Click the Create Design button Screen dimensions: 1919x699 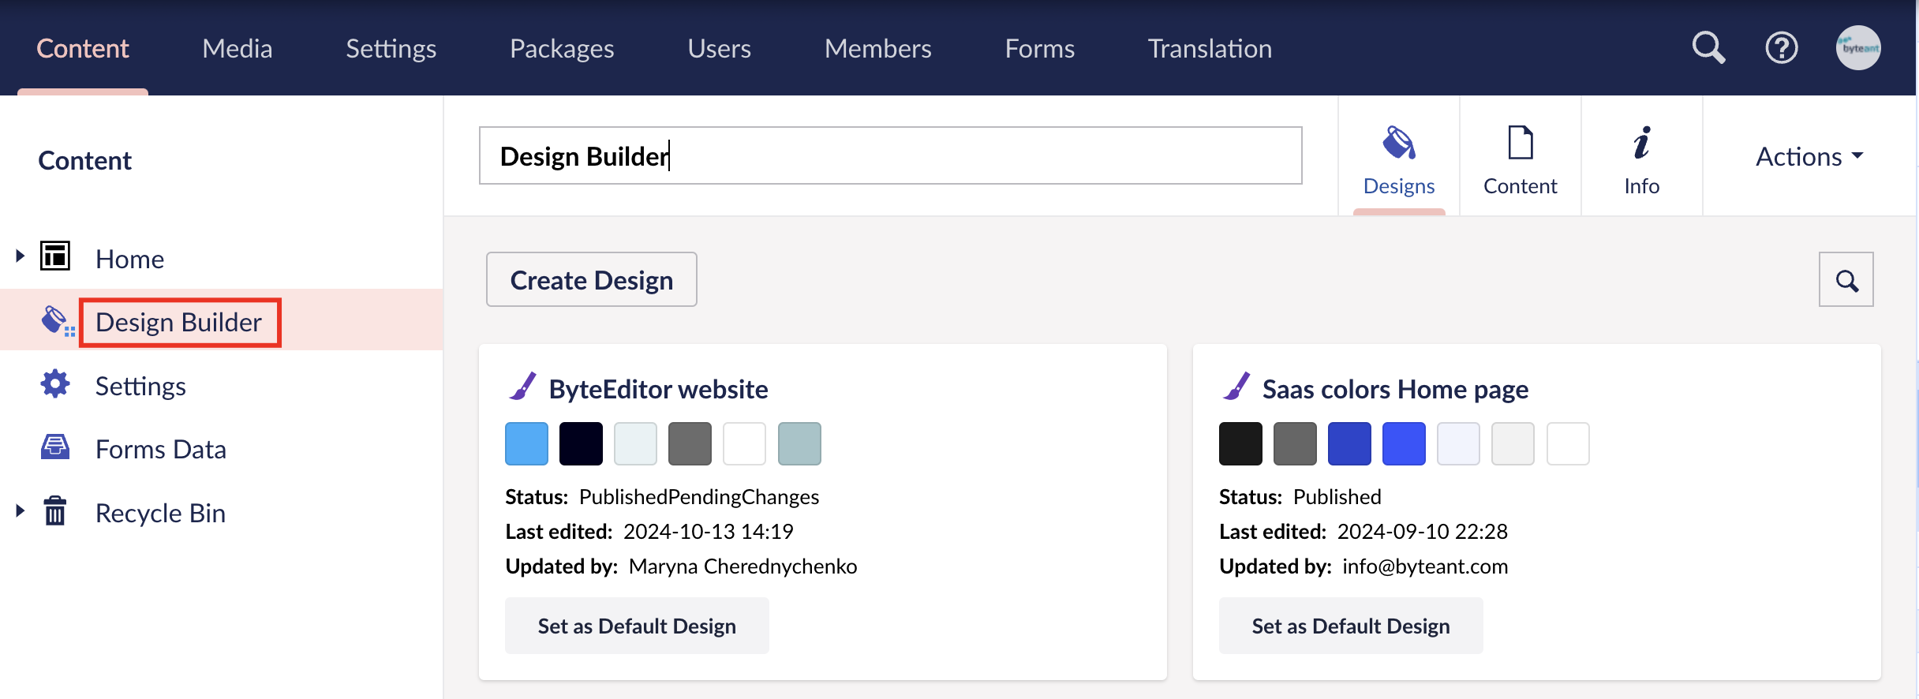click(591, 280)
